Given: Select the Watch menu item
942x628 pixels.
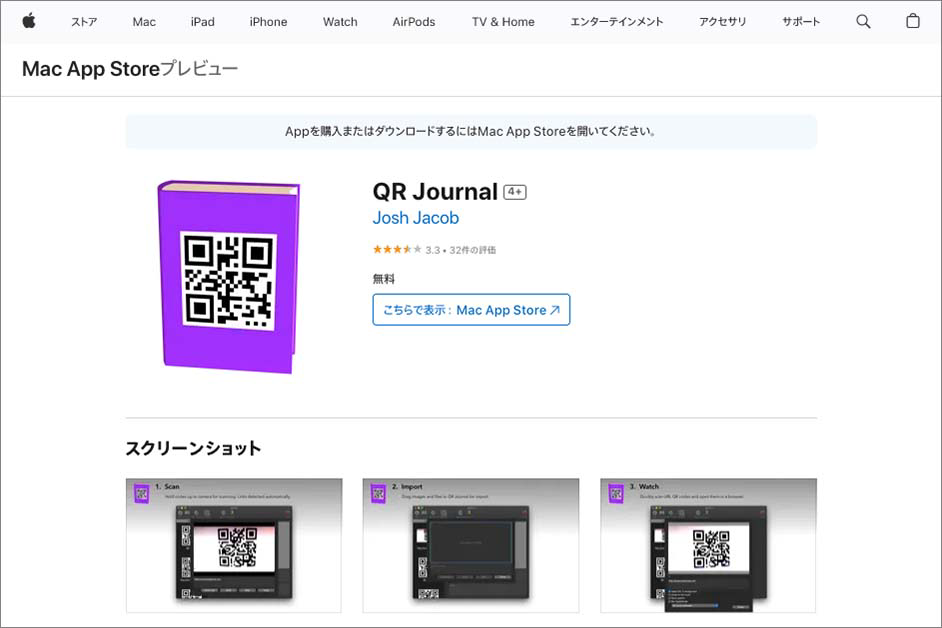Looking at the screenshot, I should 339,20.
